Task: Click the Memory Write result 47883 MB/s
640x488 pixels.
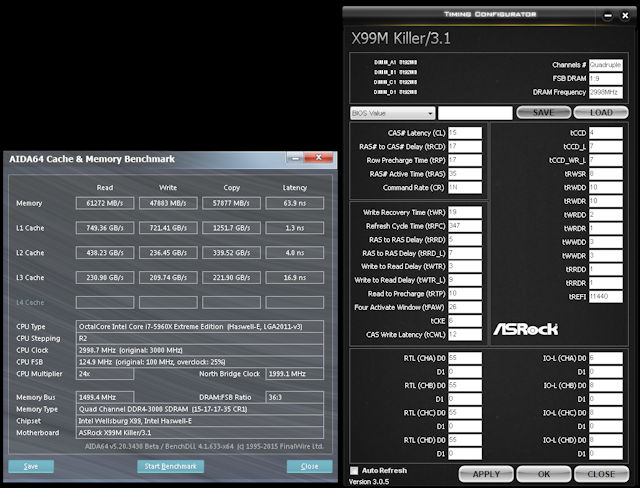Action: [168, 203]
